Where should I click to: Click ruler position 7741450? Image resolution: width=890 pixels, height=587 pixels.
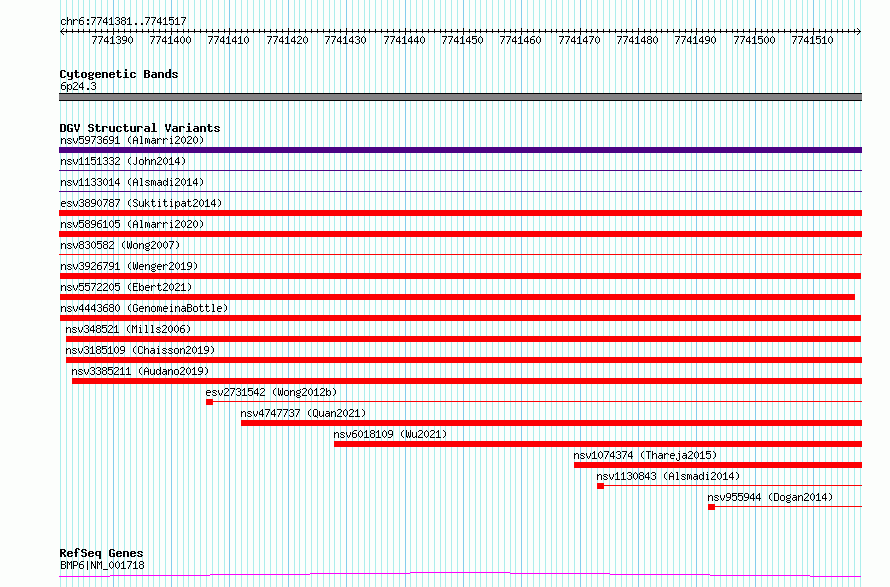[463, 40]
